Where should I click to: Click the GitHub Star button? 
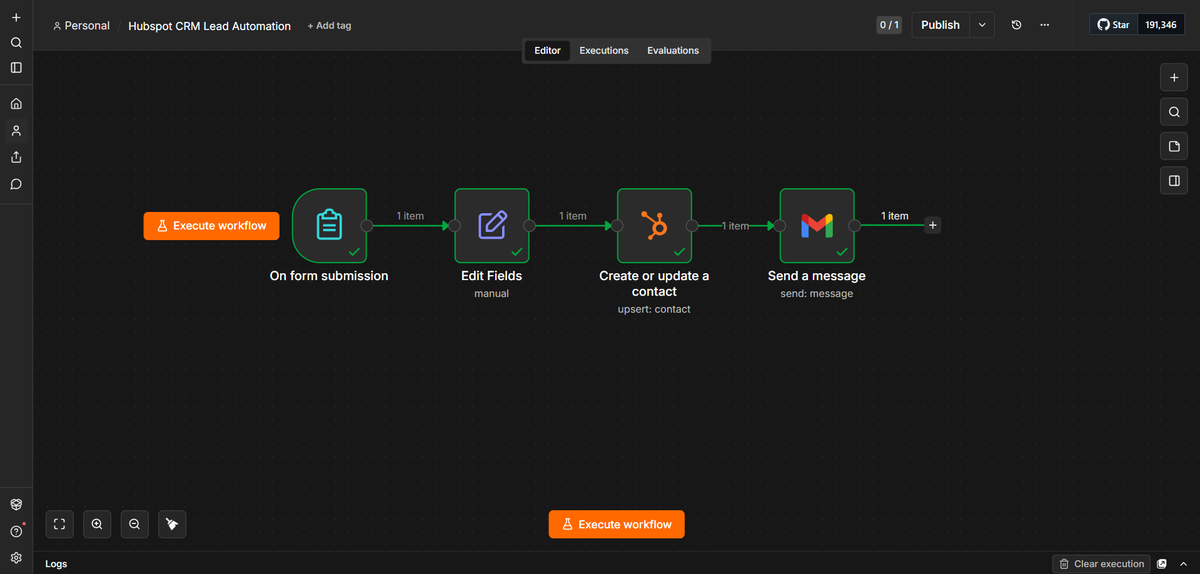(1113, 25)
